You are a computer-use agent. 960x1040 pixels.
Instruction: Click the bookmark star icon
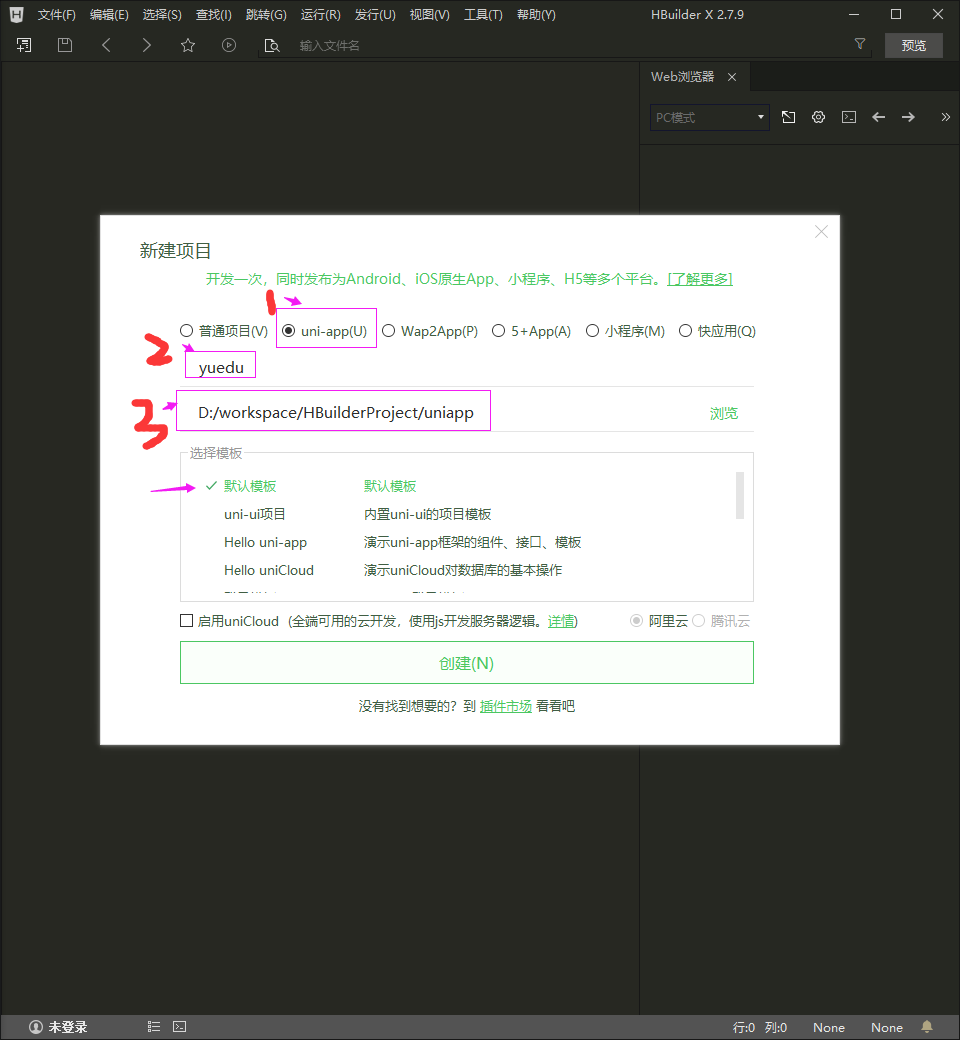coord(188,45)
